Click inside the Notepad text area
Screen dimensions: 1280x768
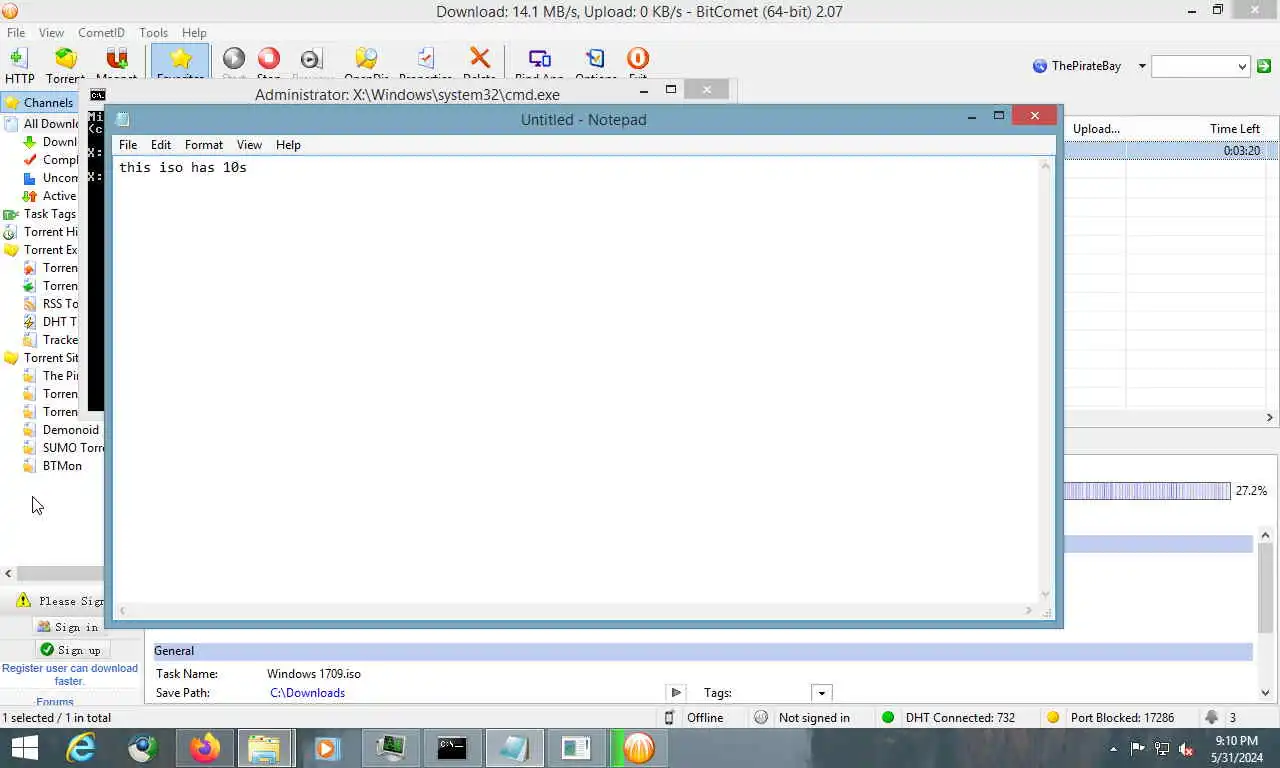pos(576,380)
